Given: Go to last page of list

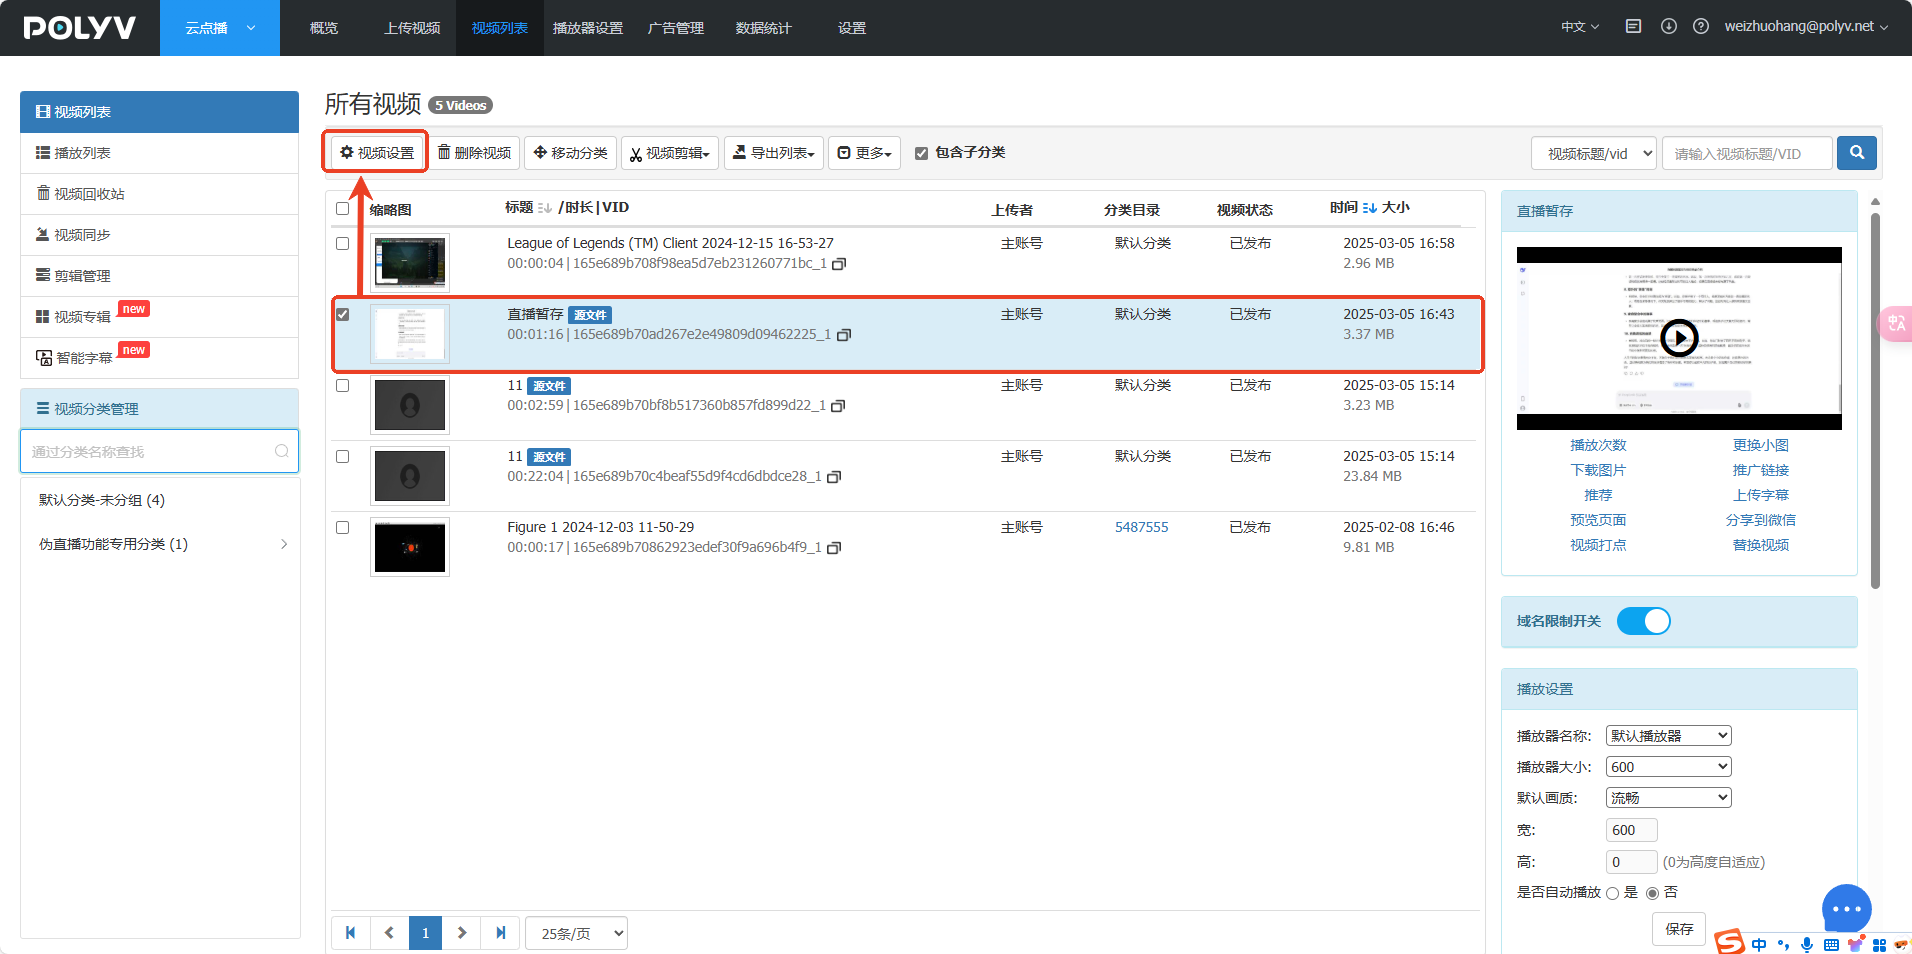Looking at the screenshot, I should tap(500, 933).
